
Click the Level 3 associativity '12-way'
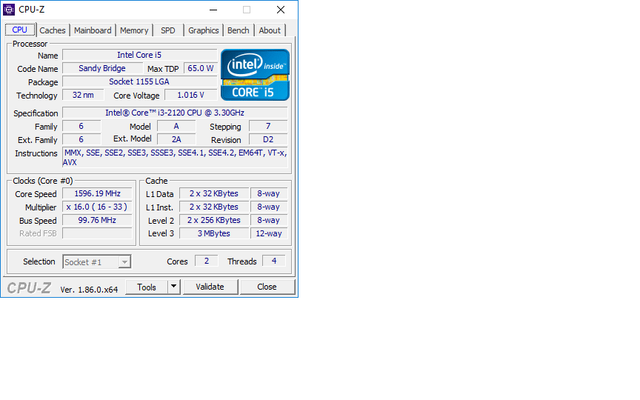269,233
